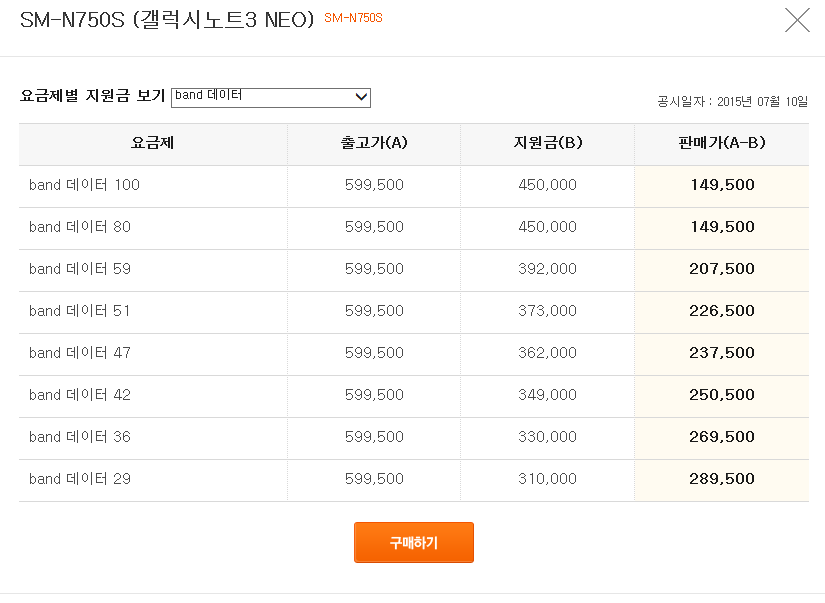This screenshot has width=825, height=603.
Task: Click the 판매가(A-B) column header
Action: (x=722, y=143)
